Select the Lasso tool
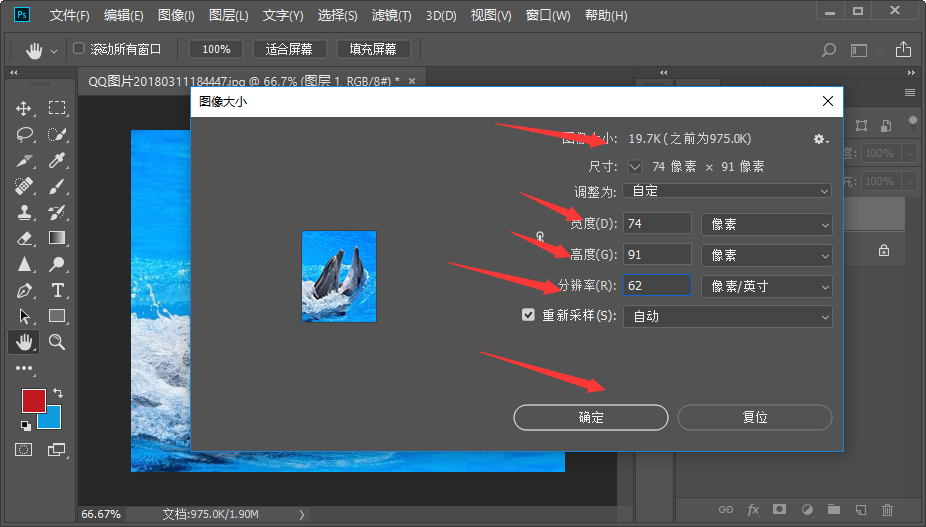 (x=24, y=134)
